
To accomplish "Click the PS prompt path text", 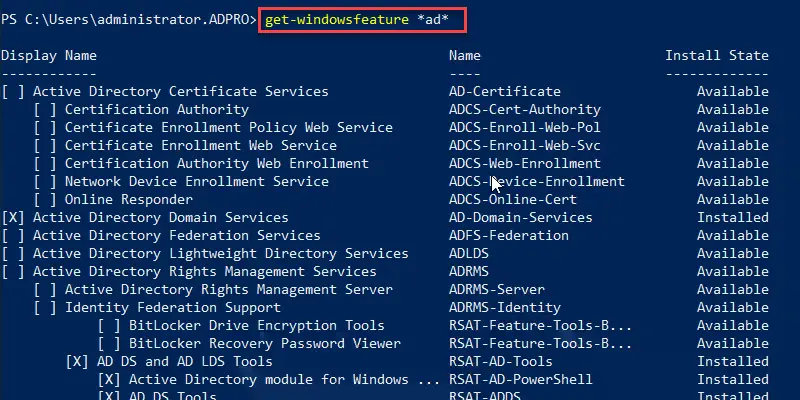I will (x=129, y=20).
